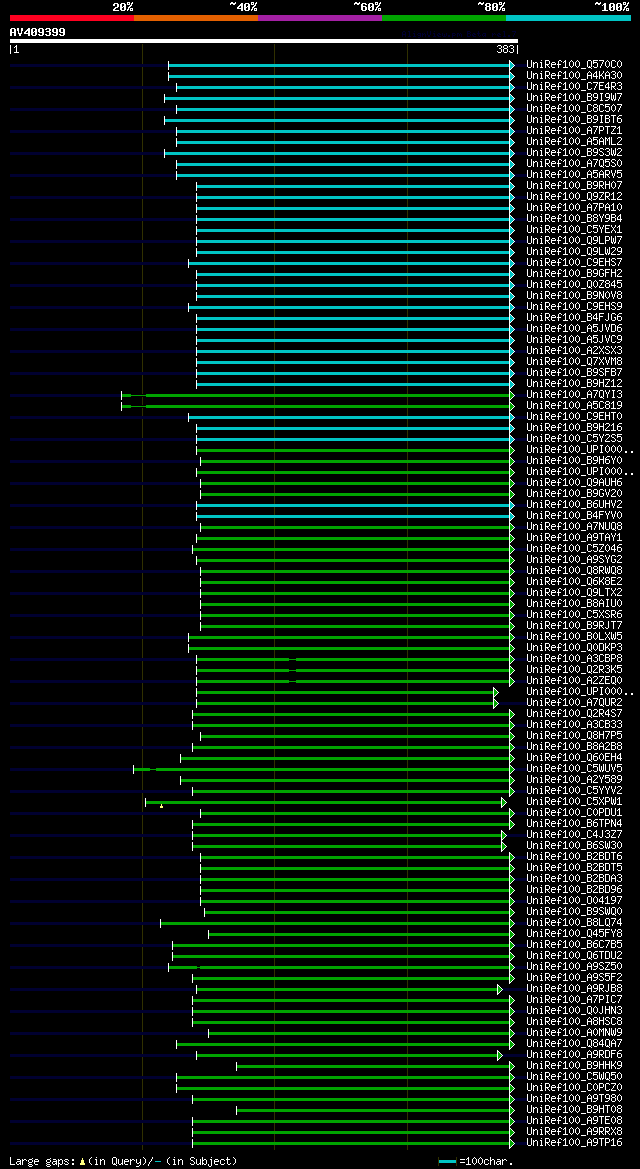Image resolution: width=640 pixels, height=1169 pixels.
Task: Select hit UniRef100_Q570C0
Action: 574,65
